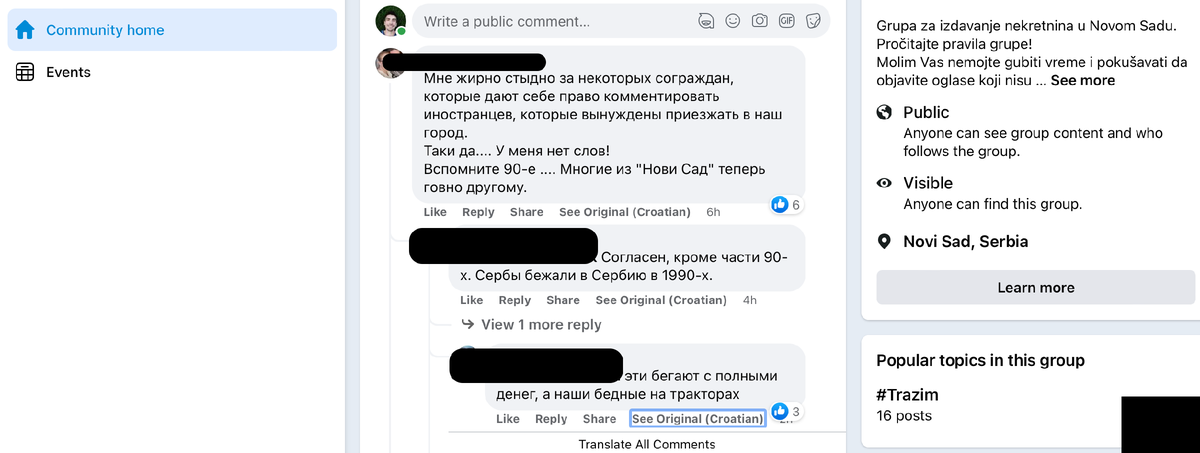Click the like reaction icon showing 3
Viewport: 1200px width, 453px height.
[x=780, y=412]
